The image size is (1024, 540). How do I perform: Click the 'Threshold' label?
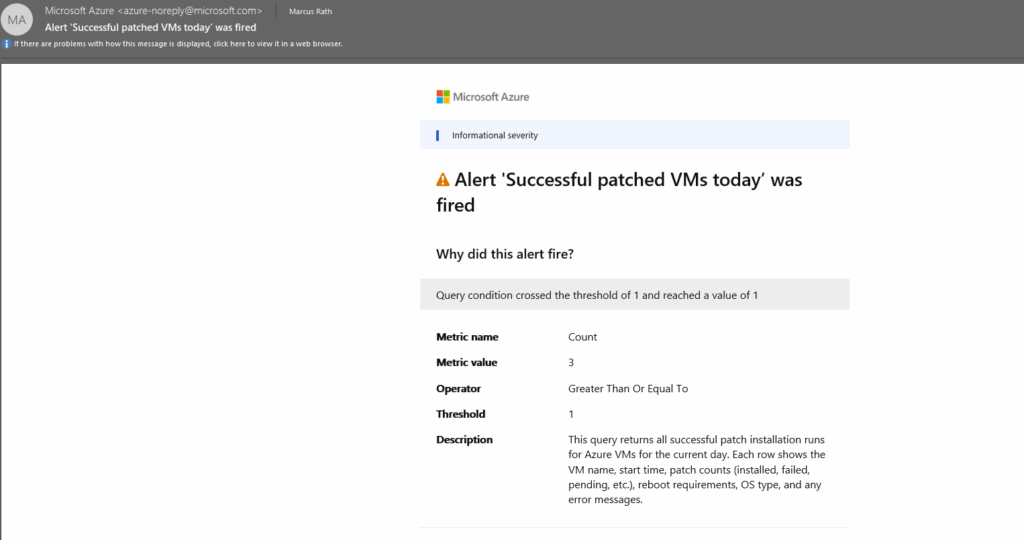click(x=460, y=414)
